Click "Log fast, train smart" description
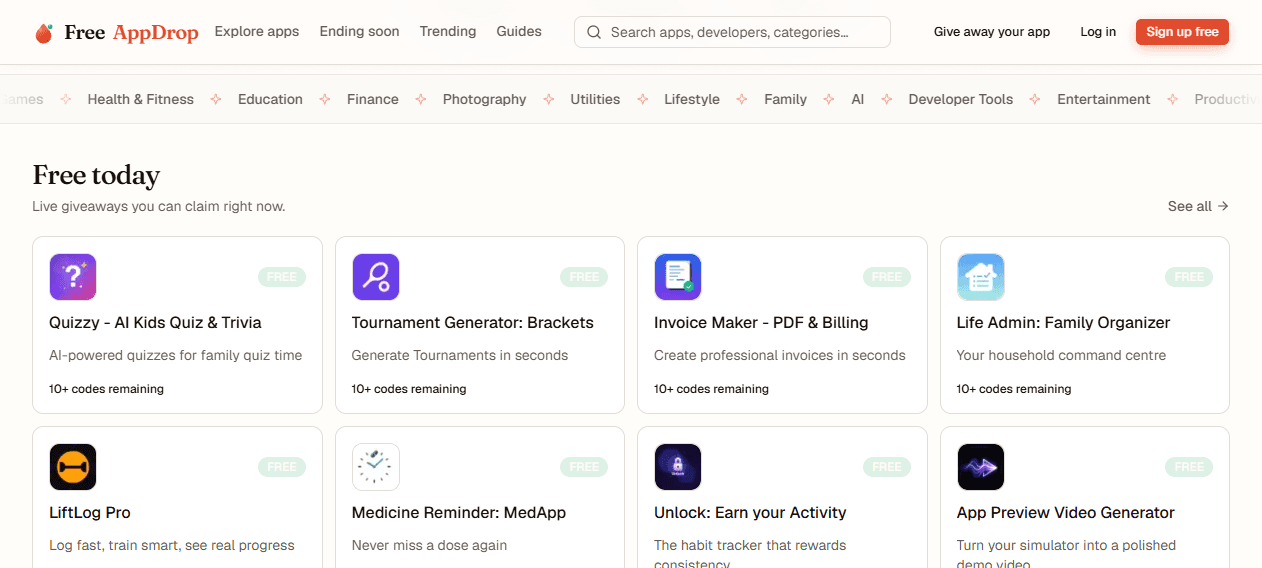The image size is (1262, 568). (172, 545)
